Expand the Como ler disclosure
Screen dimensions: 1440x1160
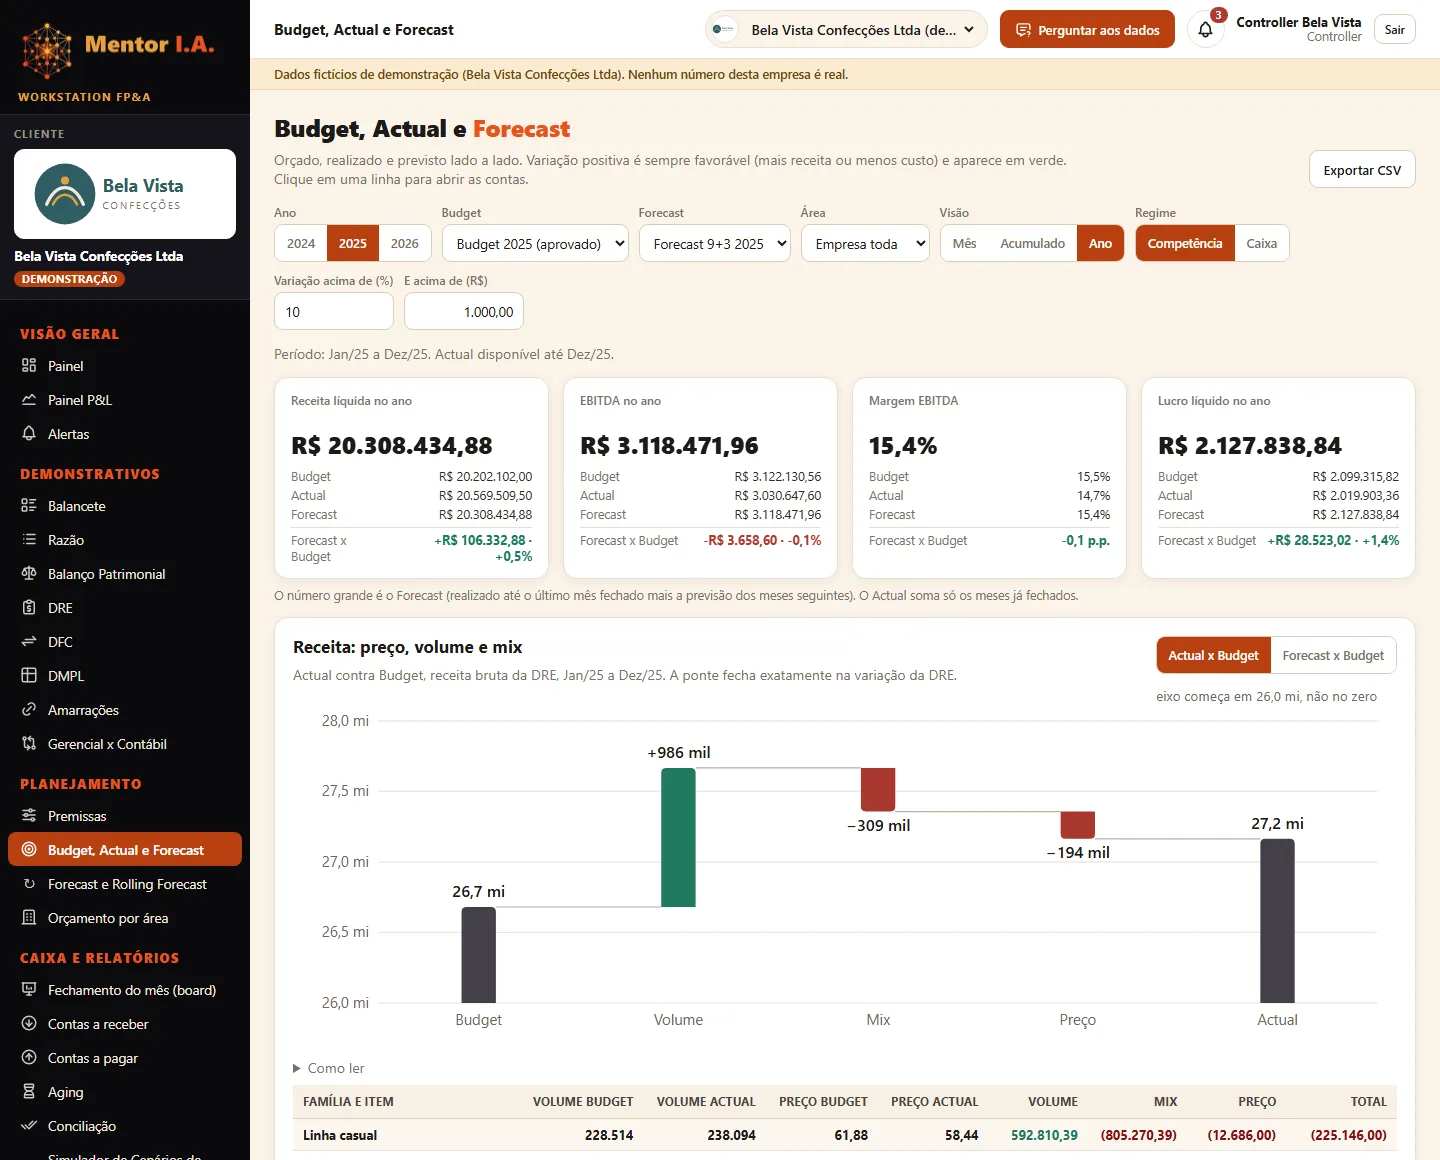point(329,1068)
